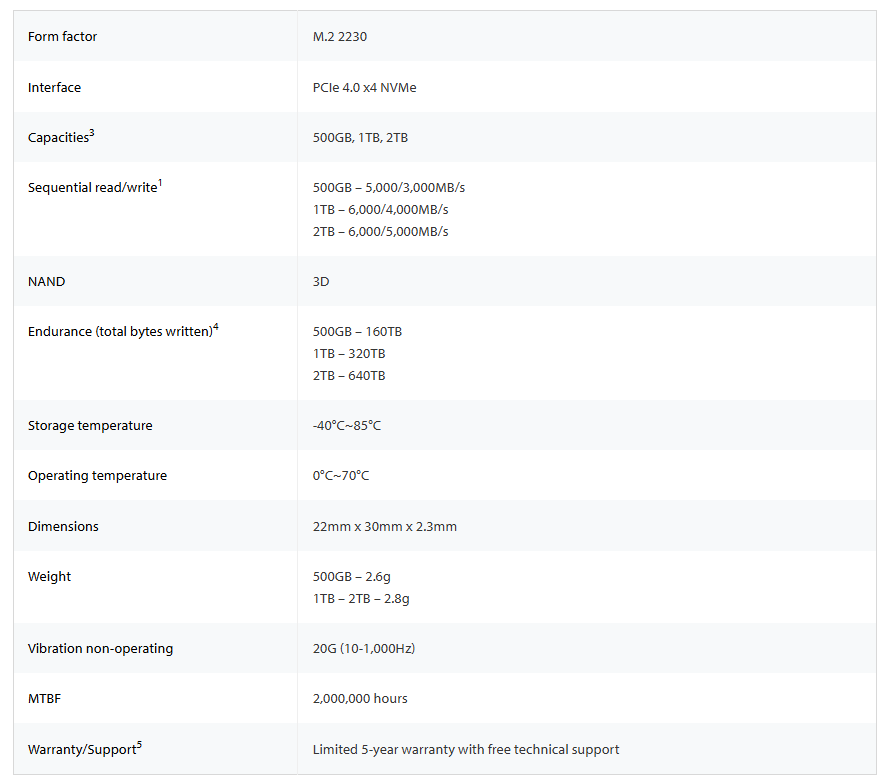Click footnote 5 next to Warranty/Support
This screenshot has width=892, height=782.
tap(139, 744)
